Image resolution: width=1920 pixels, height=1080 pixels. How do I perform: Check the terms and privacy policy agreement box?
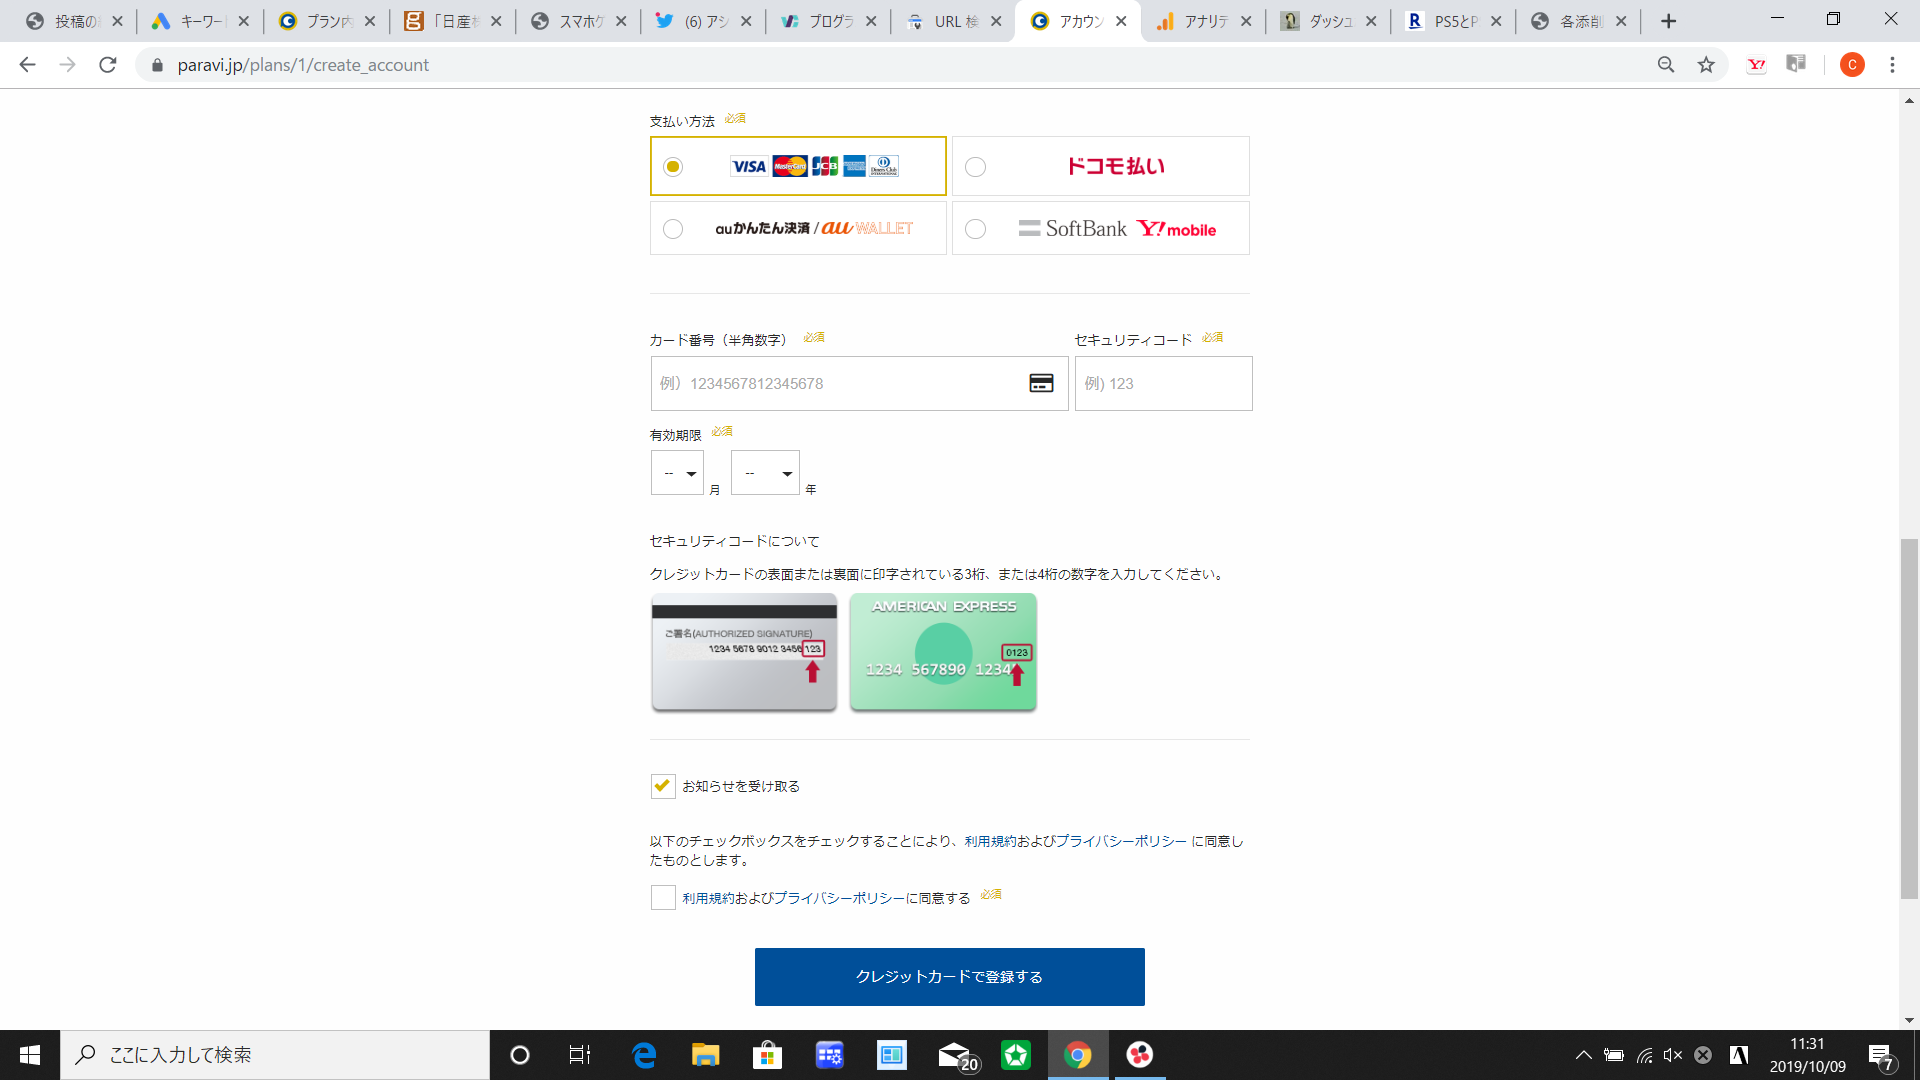pyautogui.click(x=663, y=898)
